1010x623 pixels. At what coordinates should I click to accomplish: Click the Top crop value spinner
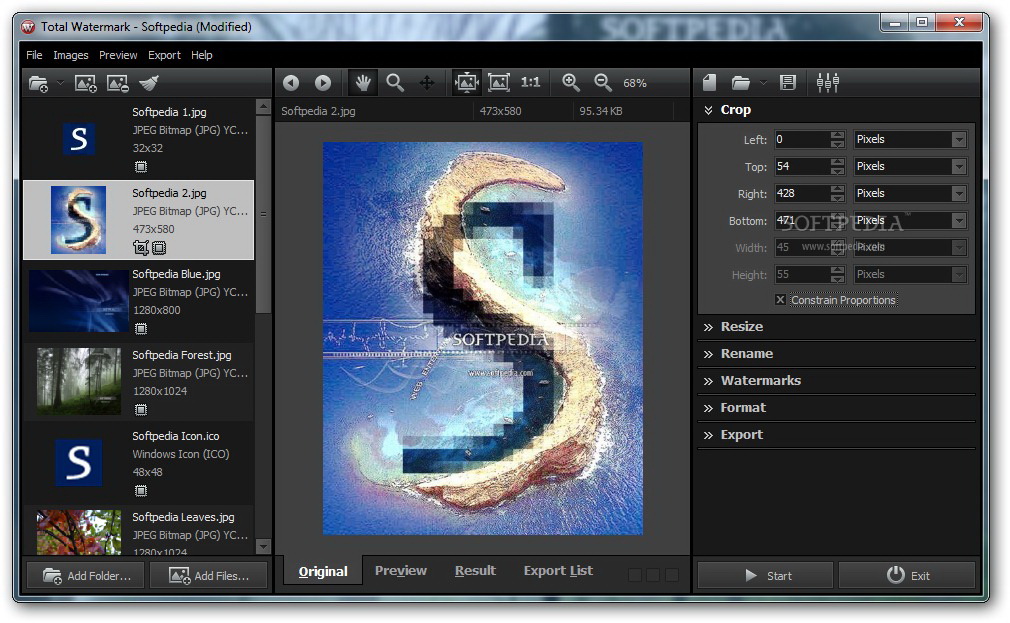pos(837,166)
